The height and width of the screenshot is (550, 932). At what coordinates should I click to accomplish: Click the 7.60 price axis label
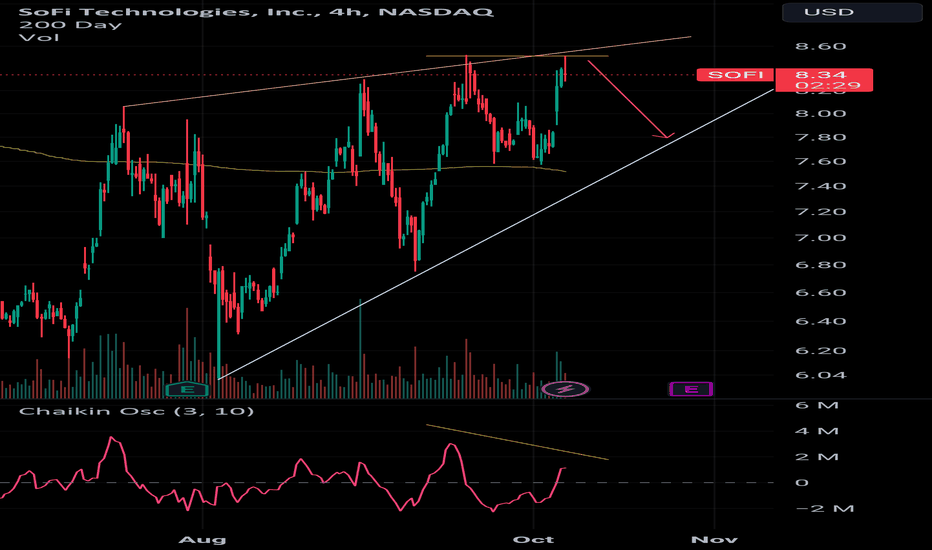(821, 162)
